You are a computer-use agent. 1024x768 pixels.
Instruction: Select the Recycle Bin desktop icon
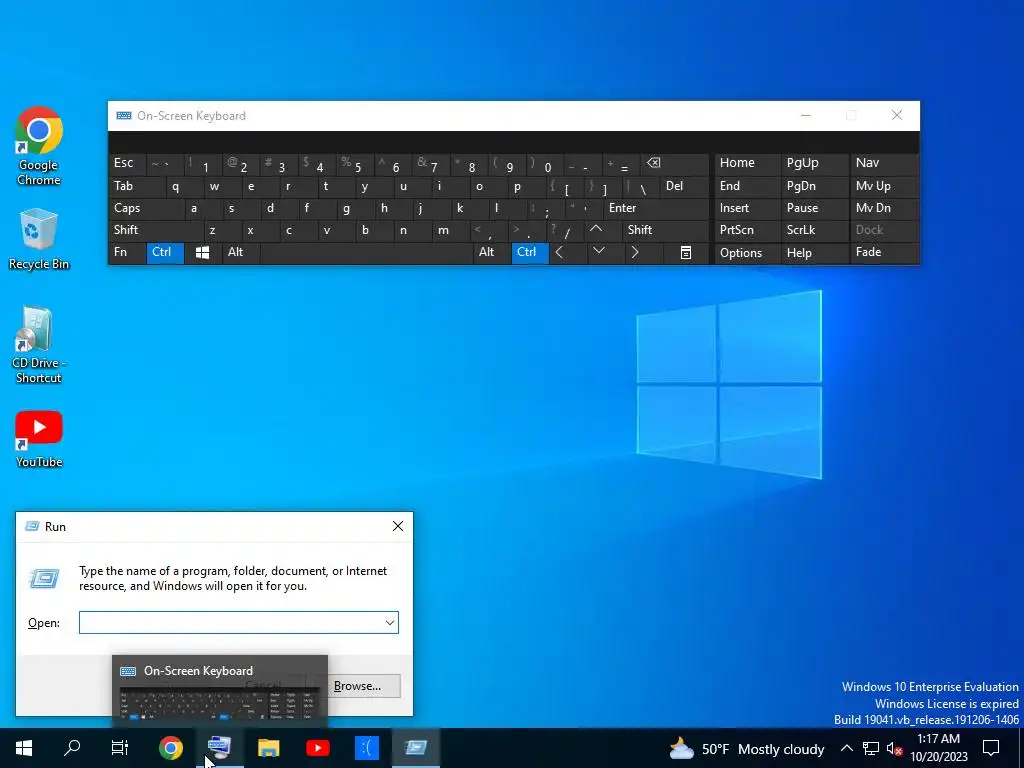click(x=39, y=239)
